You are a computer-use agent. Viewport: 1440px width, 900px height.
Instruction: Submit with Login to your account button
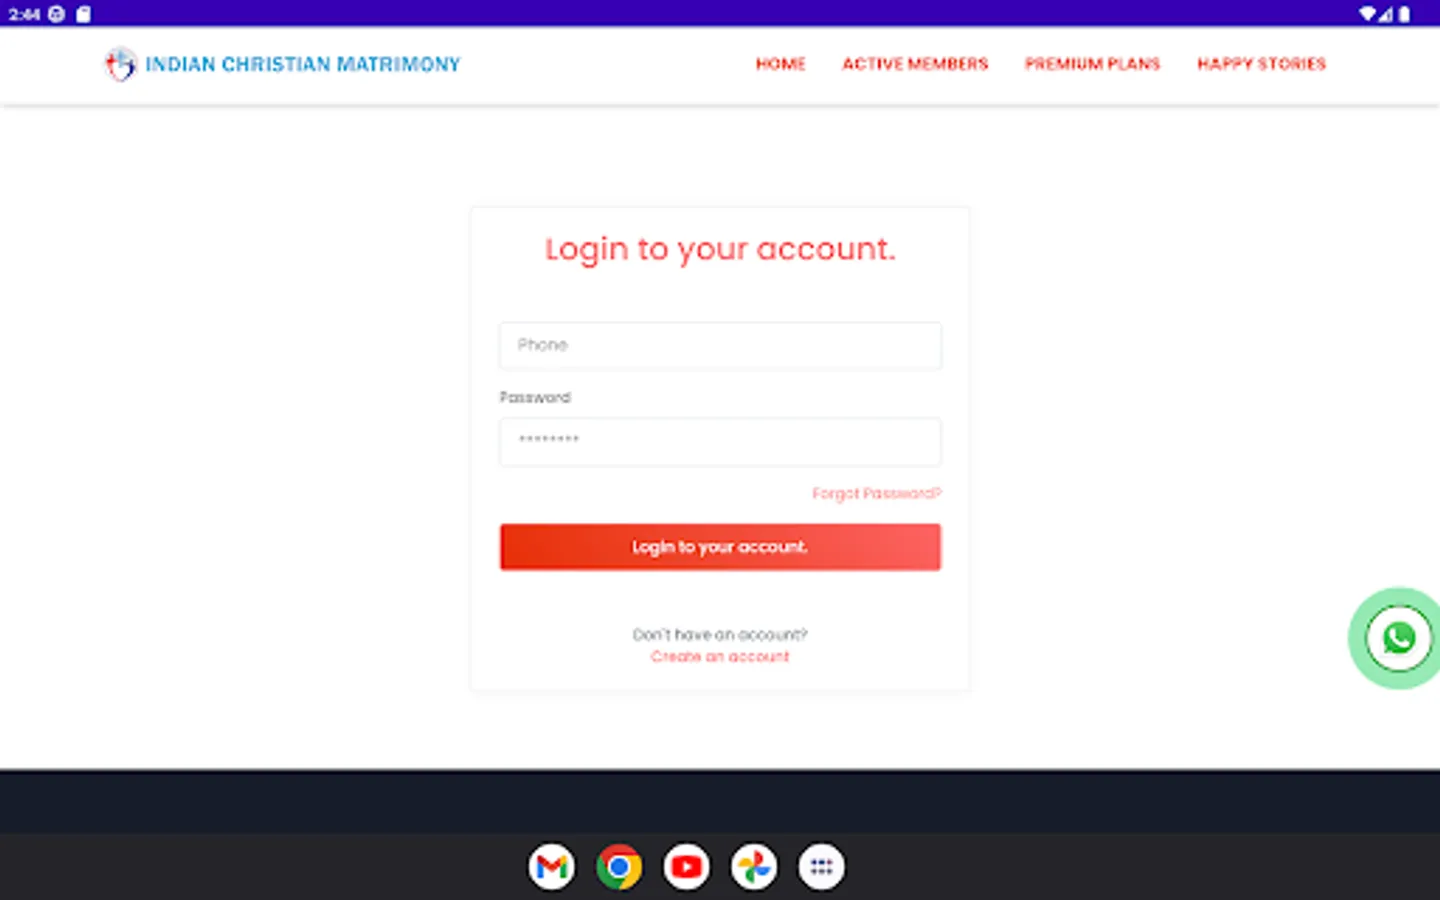click(720, 547)
